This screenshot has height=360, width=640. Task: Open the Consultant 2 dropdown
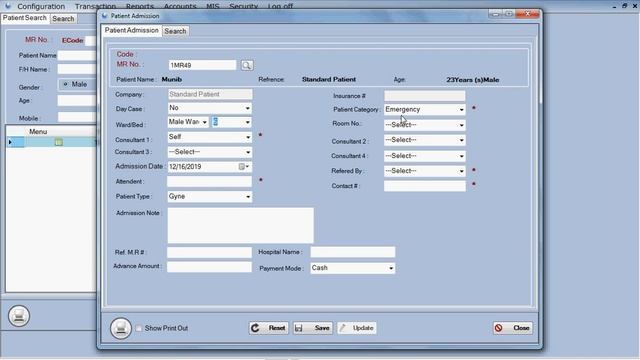(x=462, y=140)
